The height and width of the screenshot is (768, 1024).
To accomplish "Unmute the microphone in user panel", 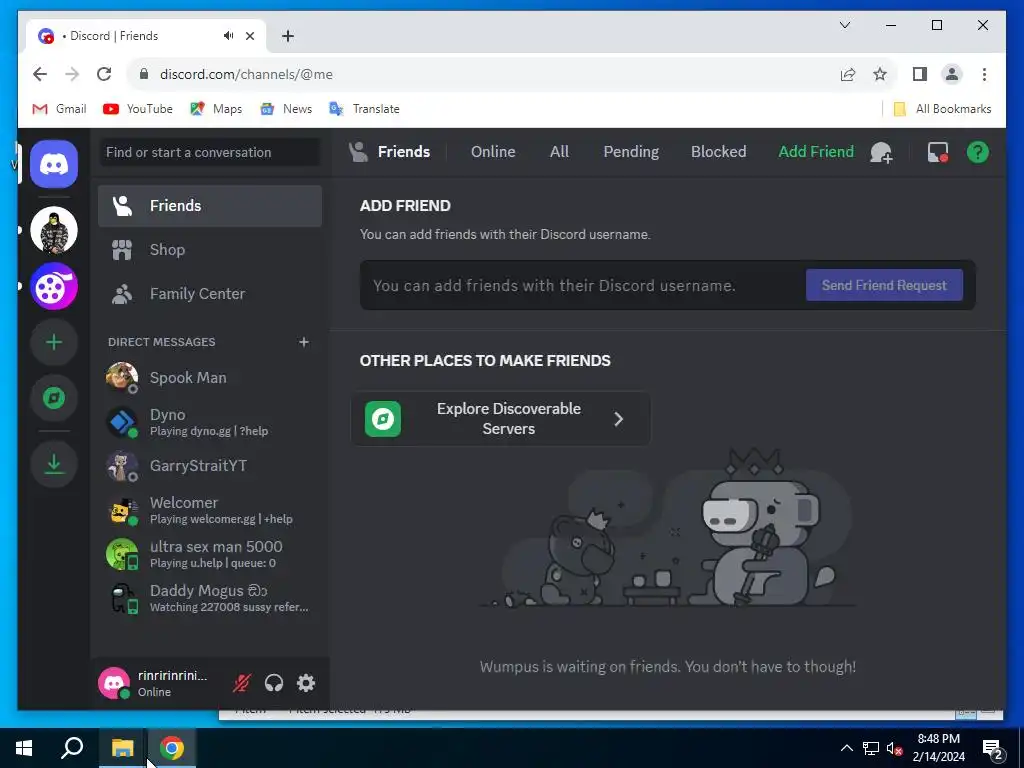I will (242, 683).
